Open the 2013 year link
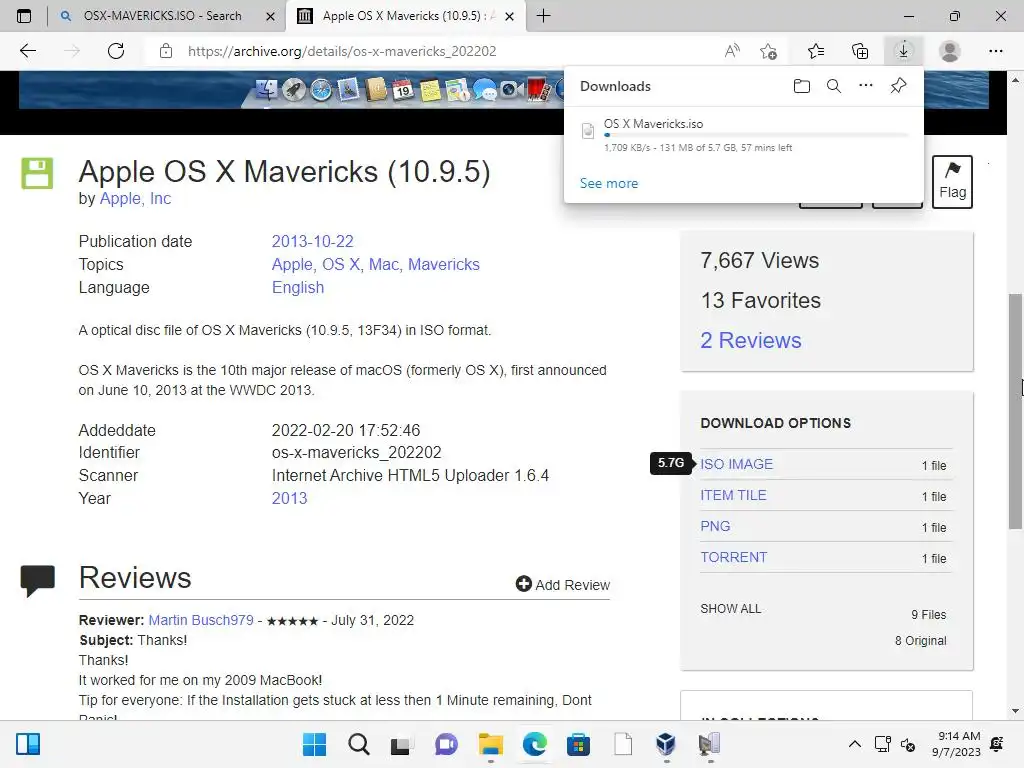The height and width of the screenshot is (768, 1024). tap(289, 498)
